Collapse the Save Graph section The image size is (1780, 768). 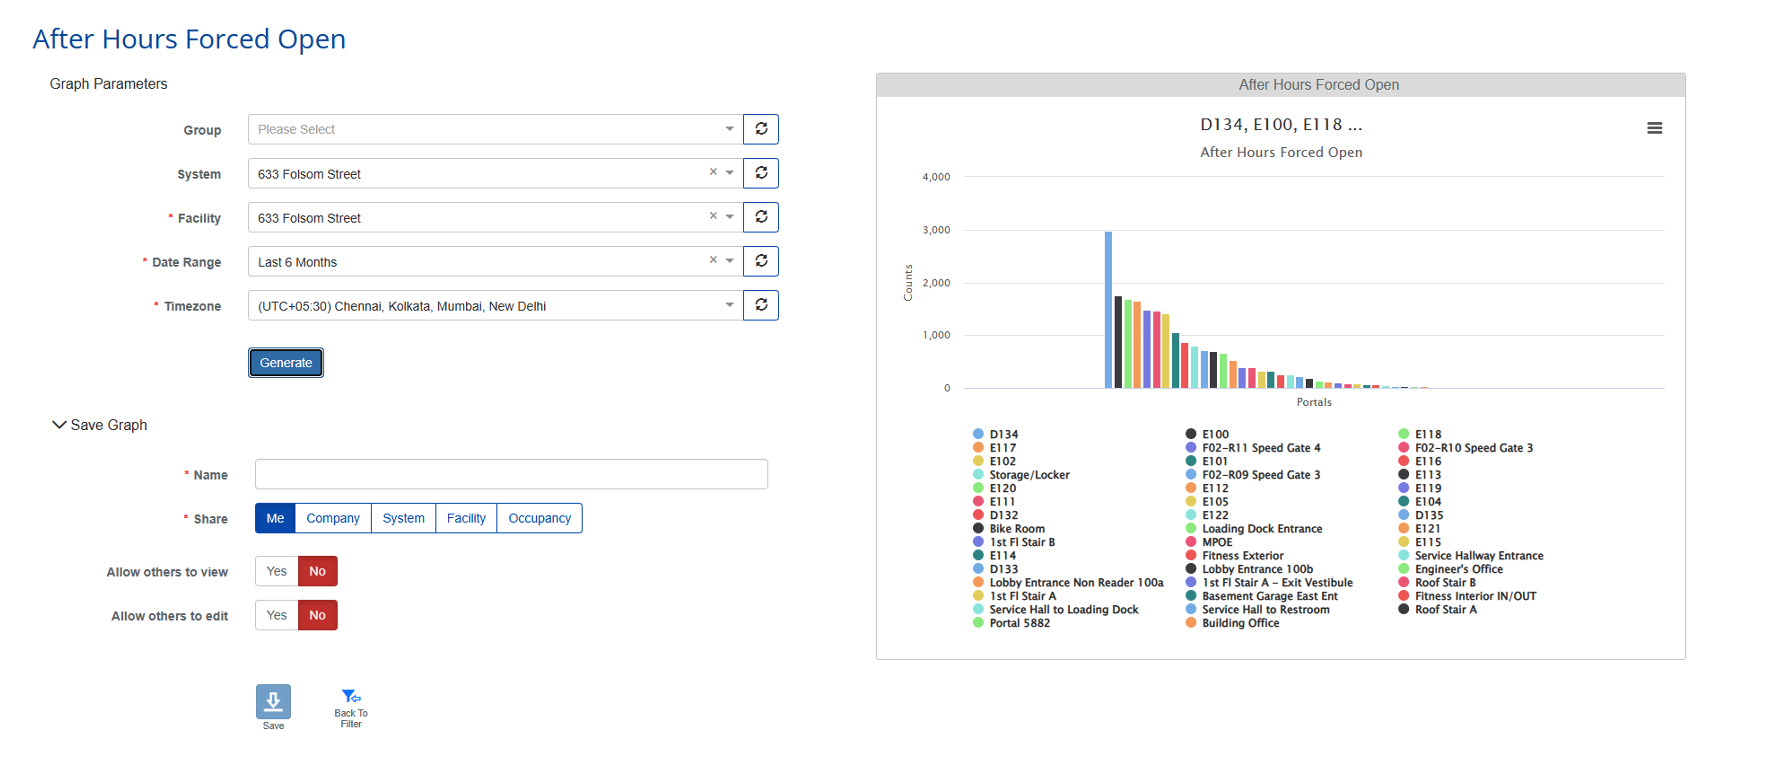click(x=59, y=425)
